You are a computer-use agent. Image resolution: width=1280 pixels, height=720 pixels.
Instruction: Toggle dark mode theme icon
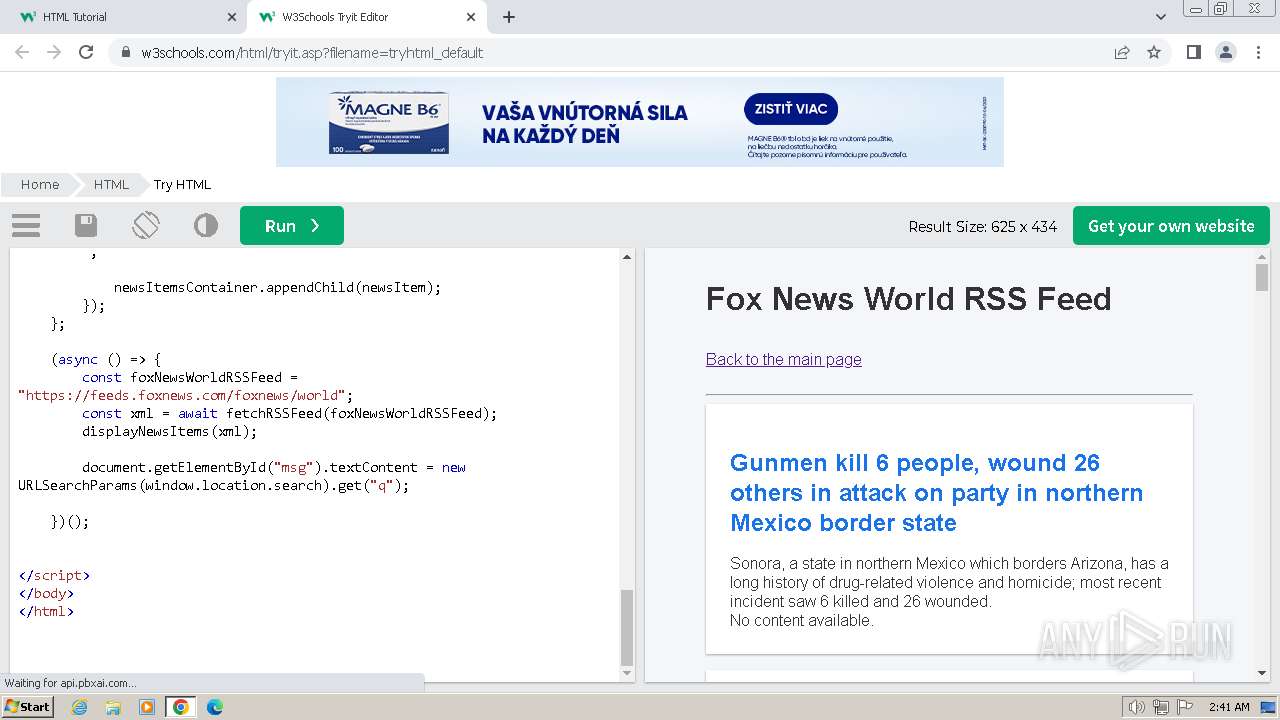(x=206, y=225)
